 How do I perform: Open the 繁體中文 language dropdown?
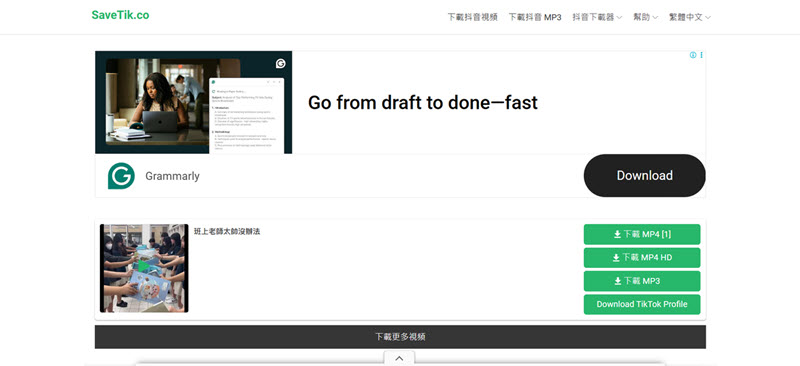(x=690, y=17)
